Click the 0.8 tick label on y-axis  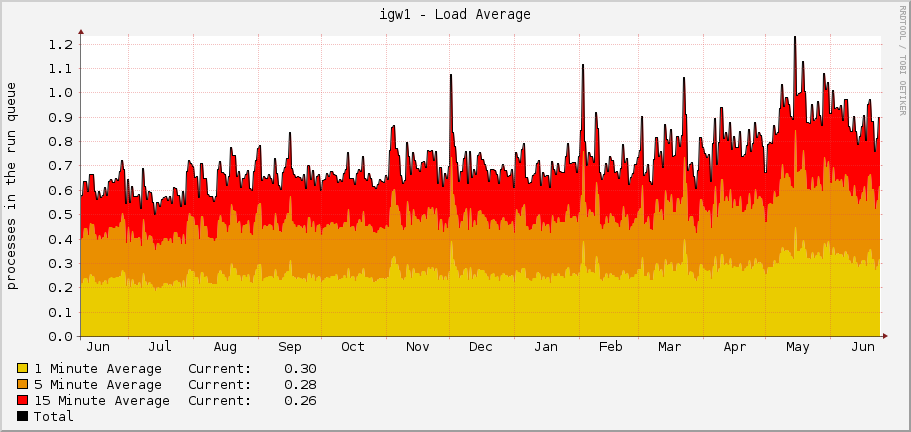point(61,142)
